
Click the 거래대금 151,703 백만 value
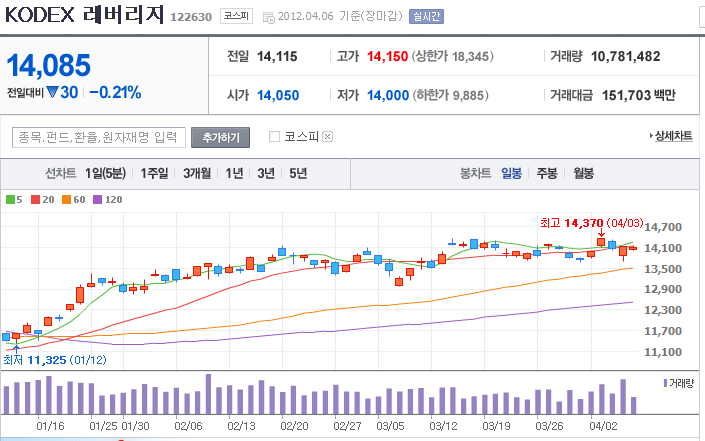click(638, 95)
